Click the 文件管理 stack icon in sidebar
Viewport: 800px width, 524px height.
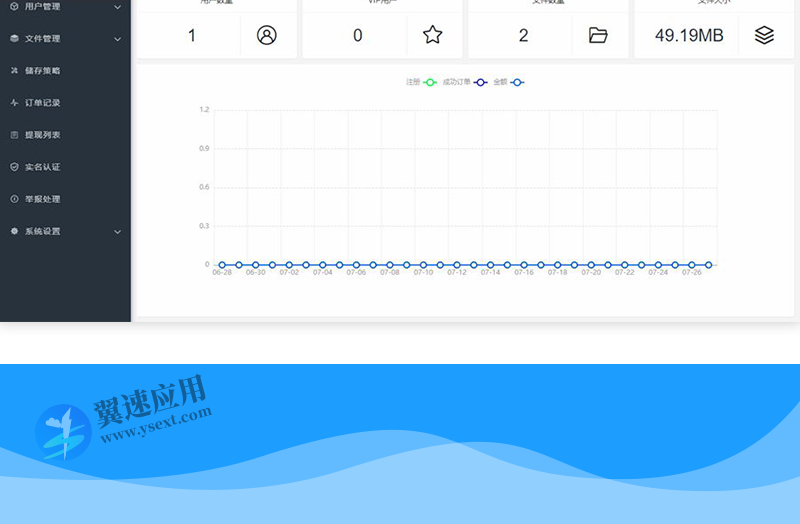(14, 38)
